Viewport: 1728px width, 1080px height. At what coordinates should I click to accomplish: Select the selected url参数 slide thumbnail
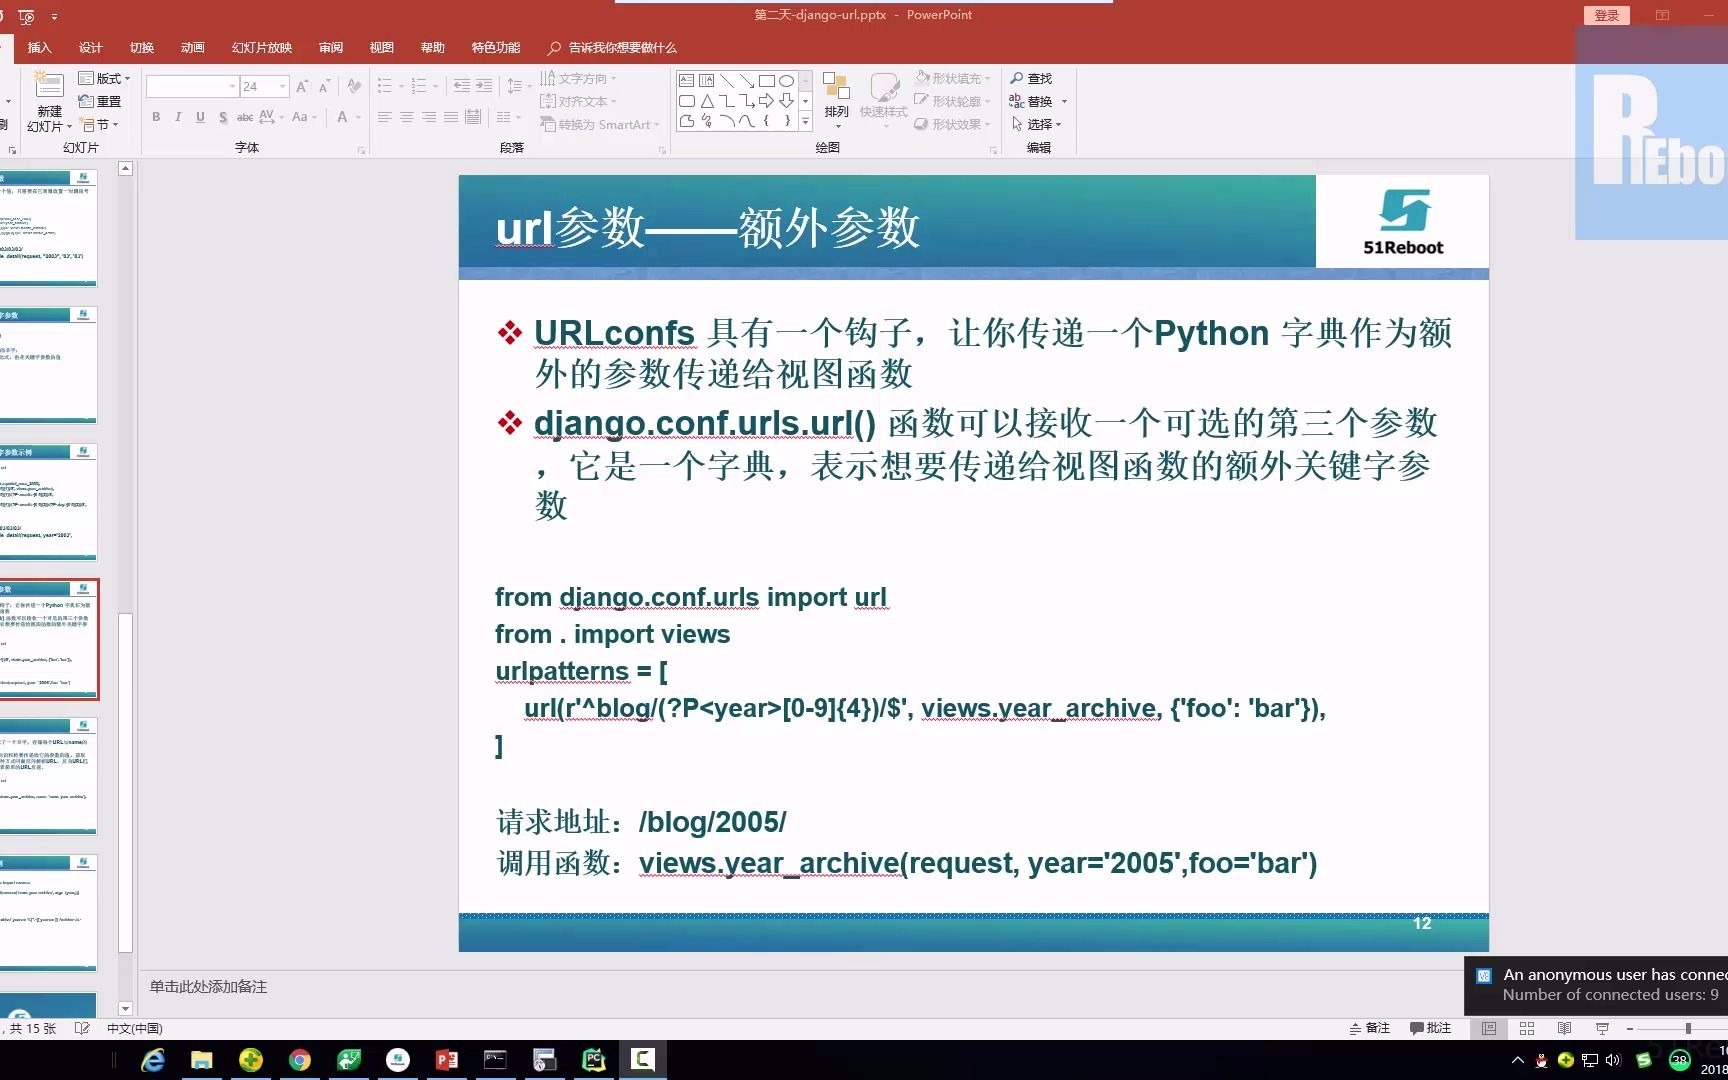tap(48, 640)
